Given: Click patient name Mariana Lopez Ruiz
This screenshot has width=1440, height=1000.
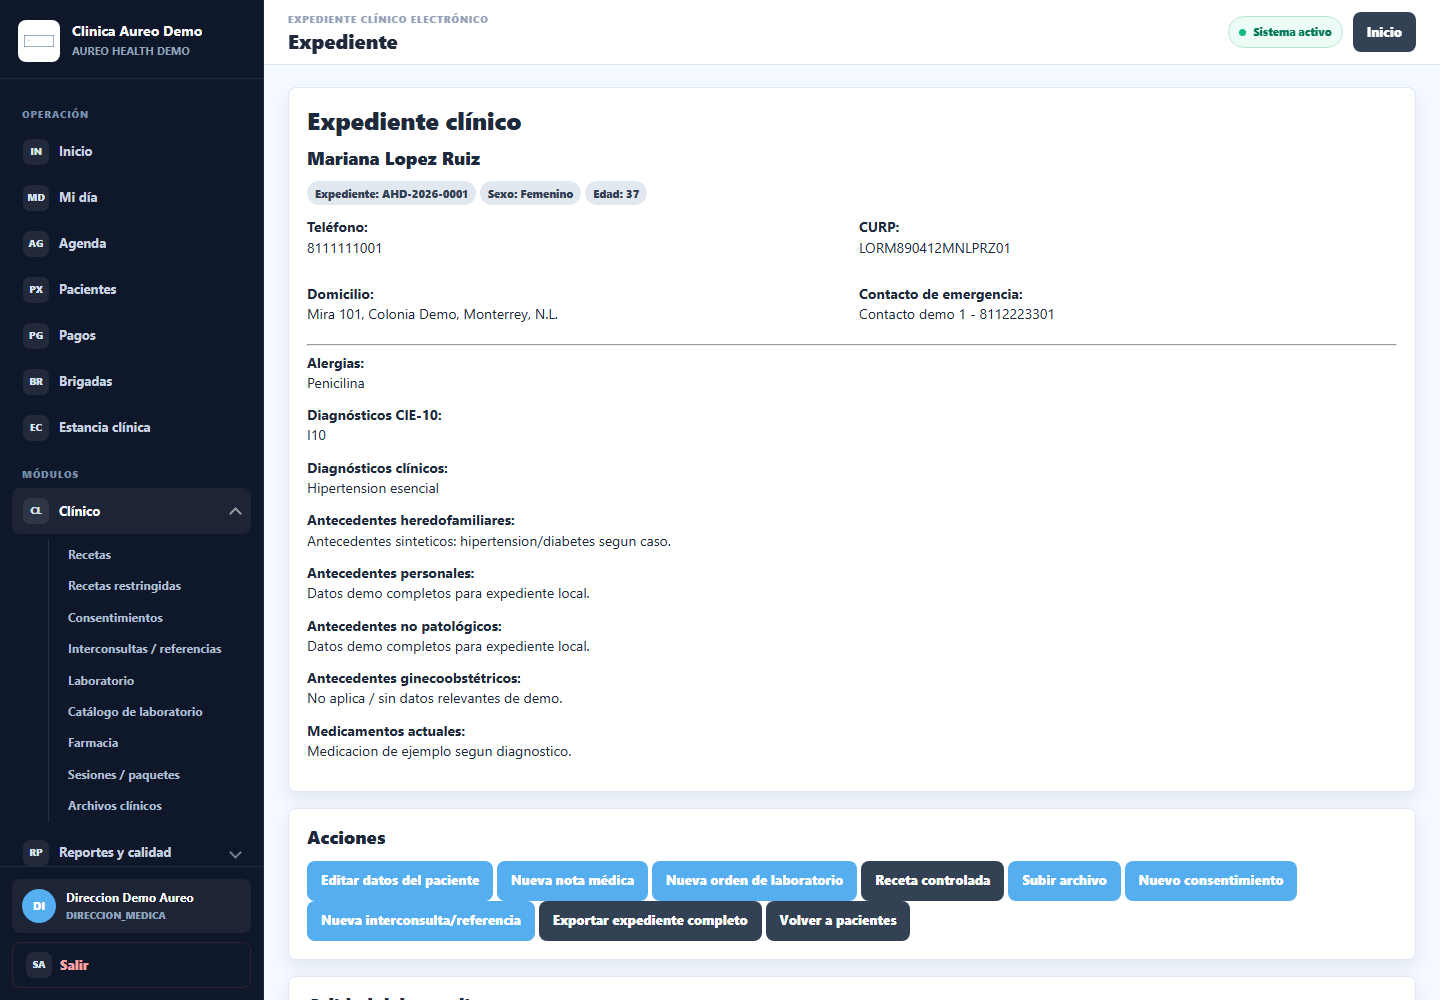Looking at the screenshot, I should click(x=394, y=159).
